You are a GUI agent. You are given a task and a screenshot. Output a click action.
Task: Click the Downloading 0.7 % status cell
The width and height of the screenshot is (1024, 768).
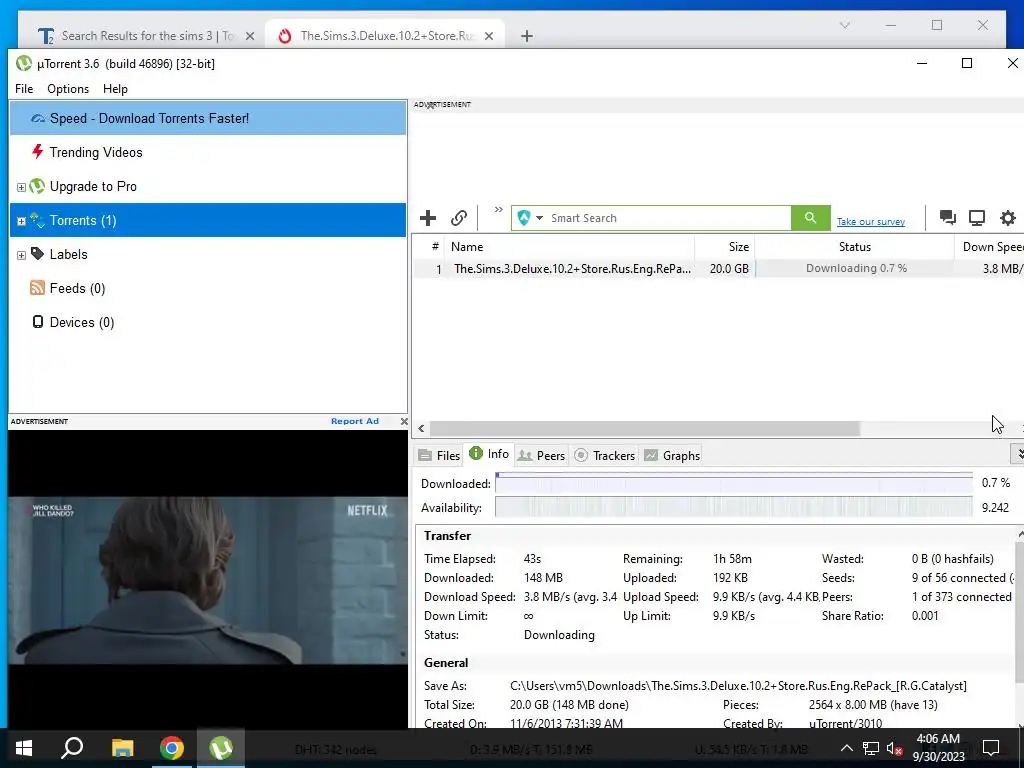[x=856, y=268]
